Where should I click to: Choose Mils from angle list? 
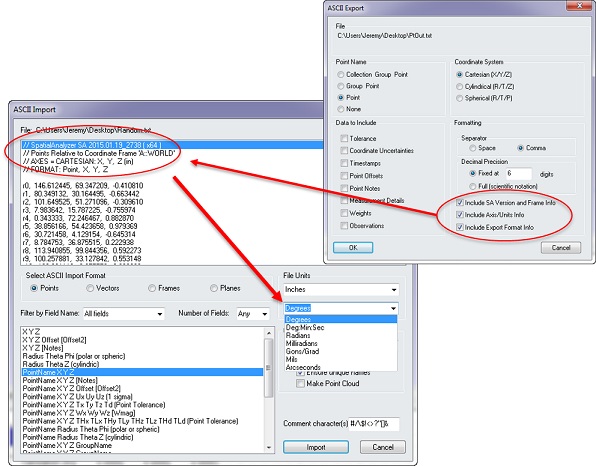(341, 359)
